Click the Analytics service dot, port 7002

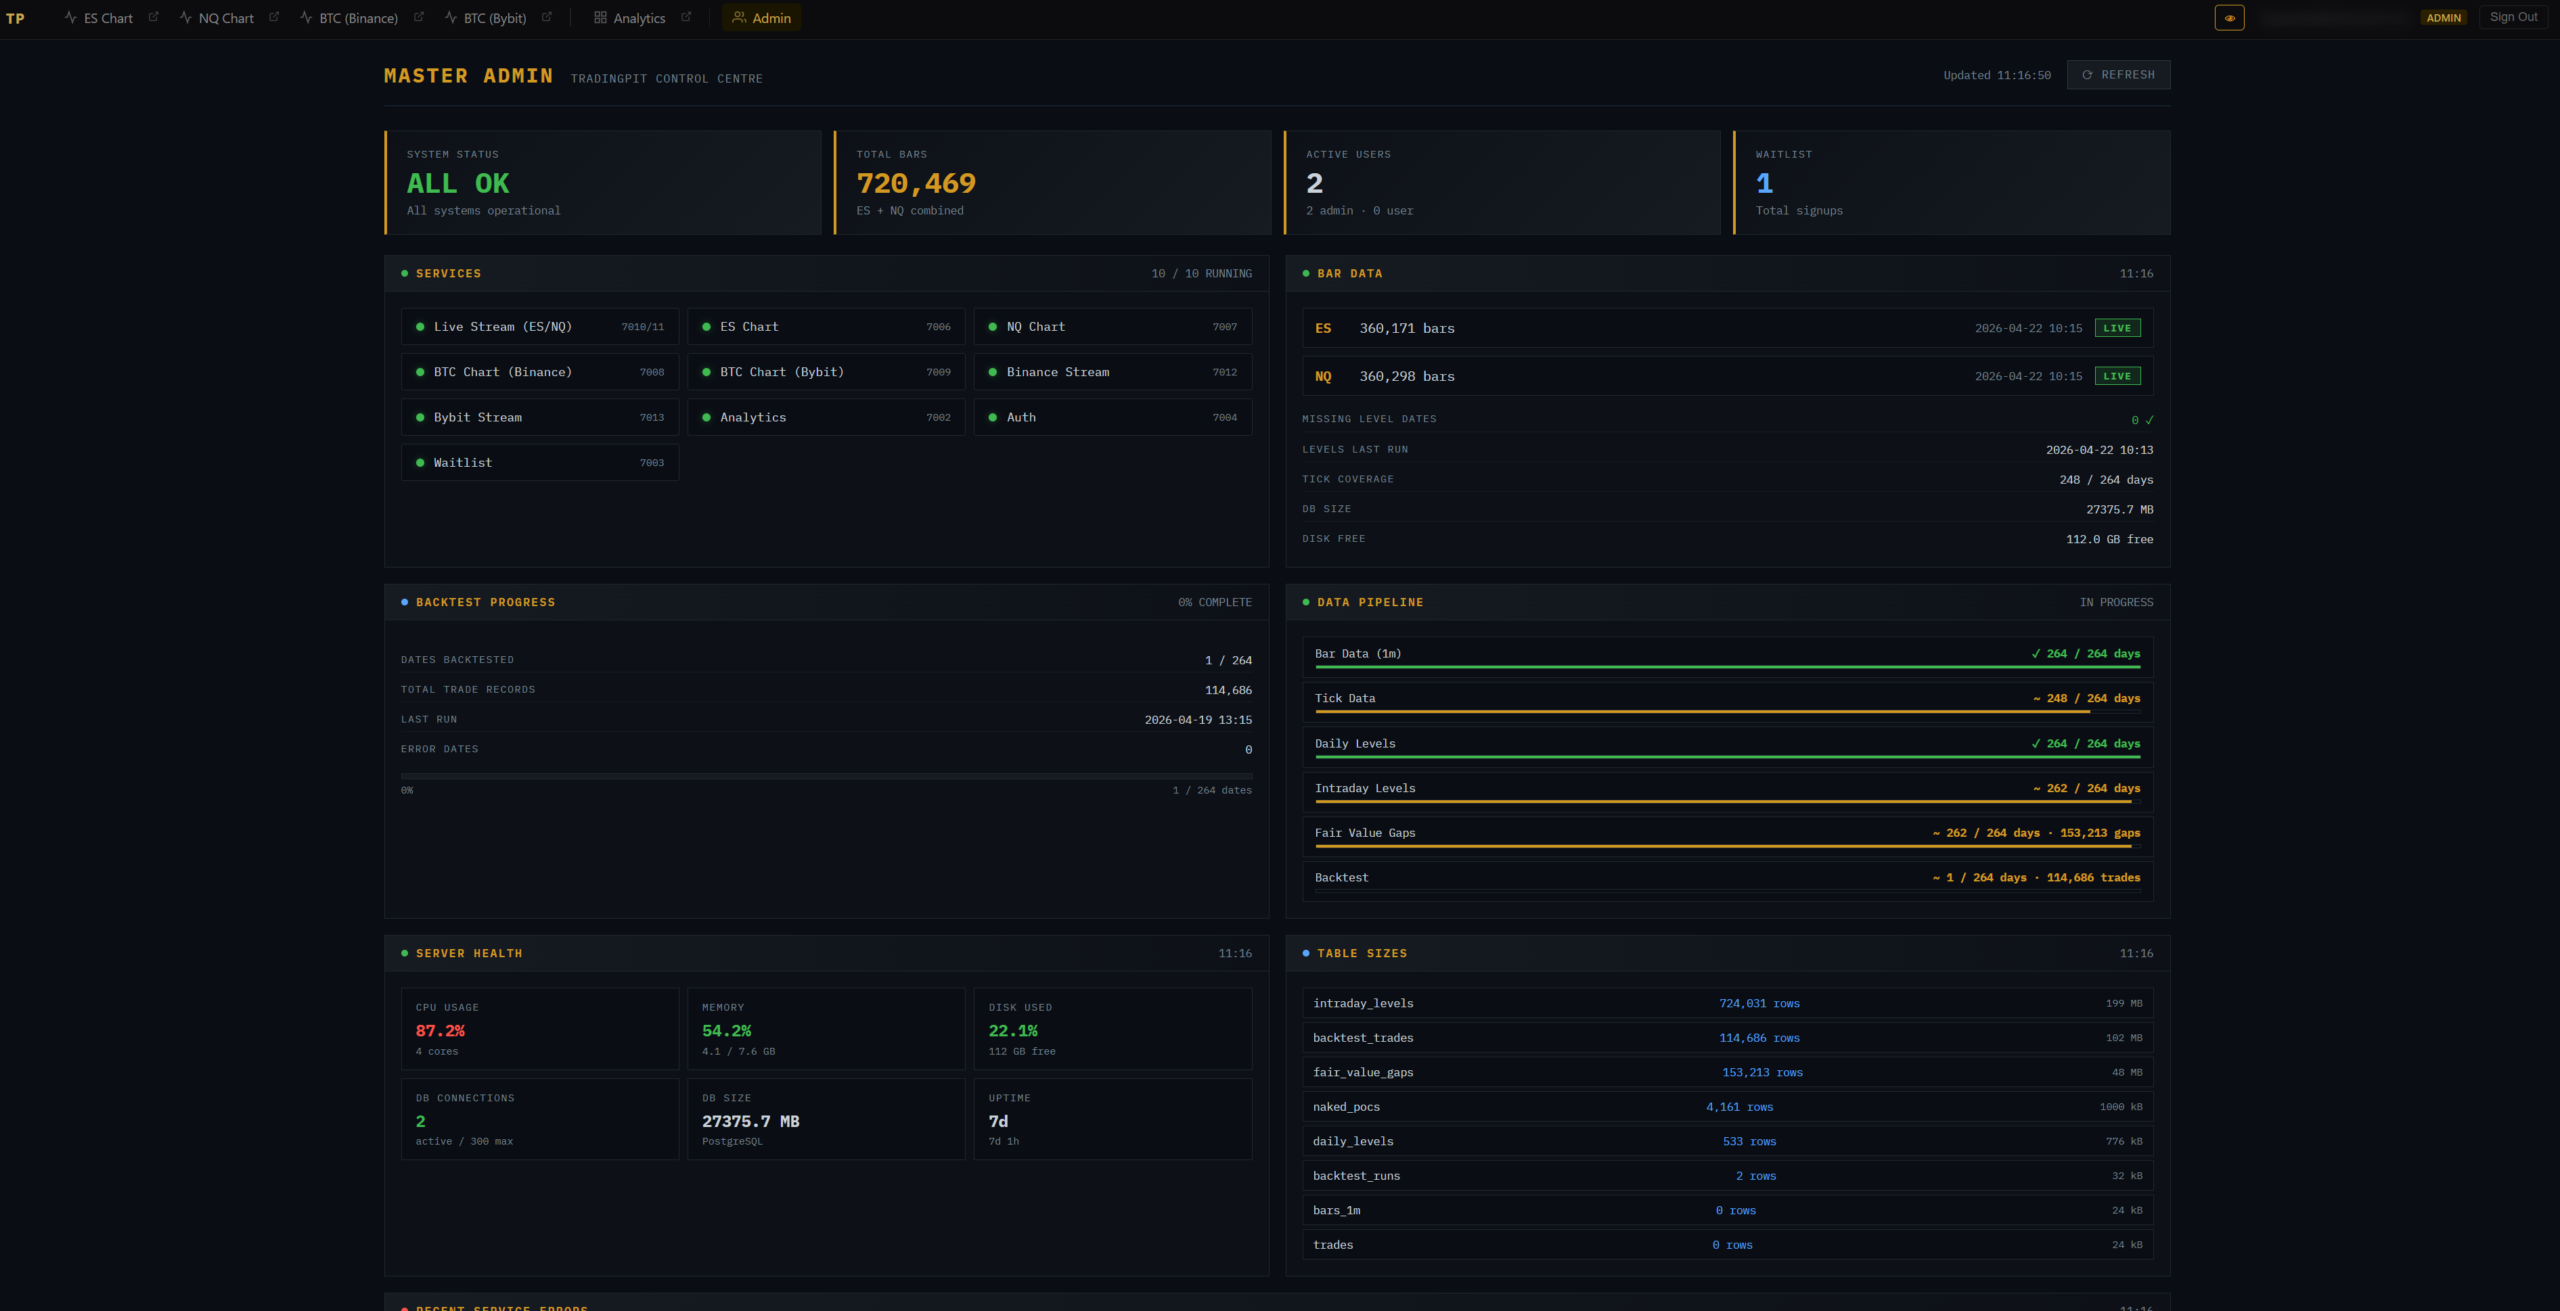(706, 418)
